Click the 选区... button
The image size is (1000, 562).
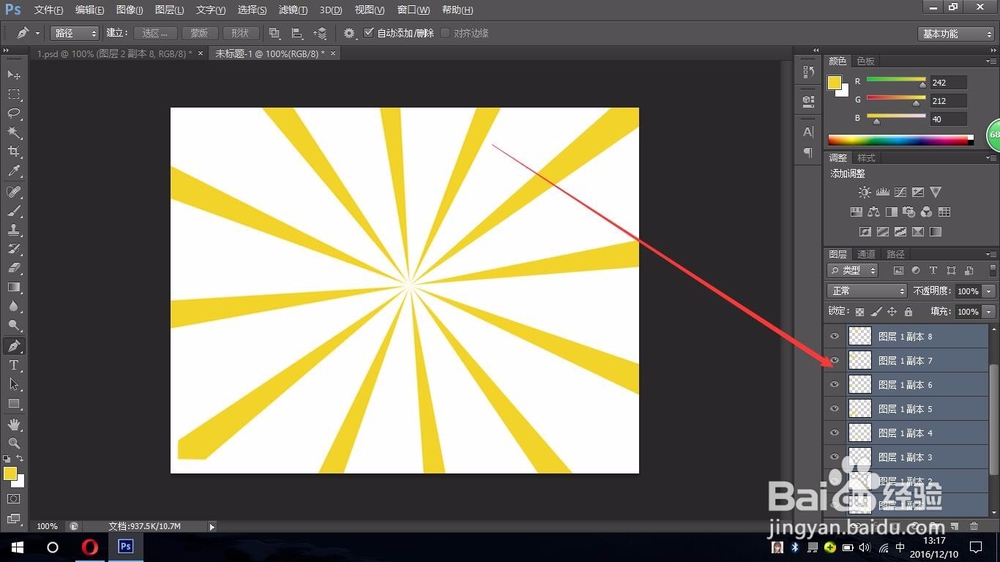coord(155,33)
